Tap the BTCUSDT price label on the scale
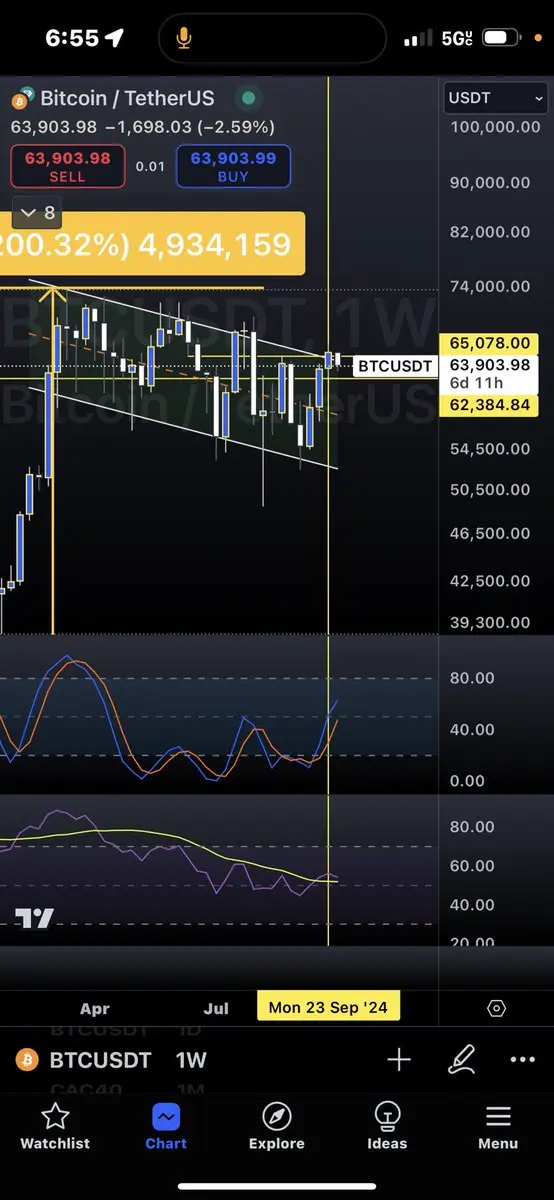The width and height of the screenshot is (554, 1200). pyautogui.click(x=395, y=366)
